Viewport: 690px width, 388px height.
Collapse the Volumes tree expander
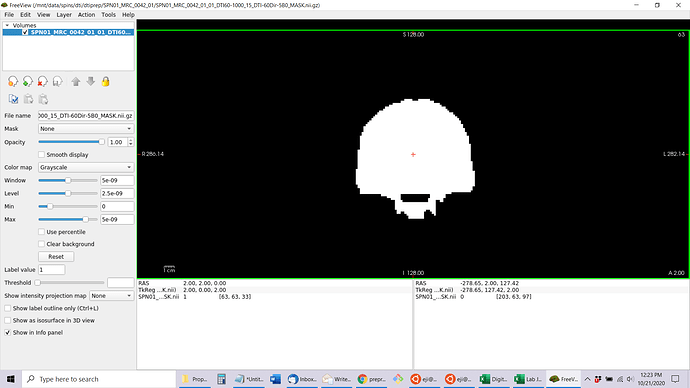pos(7,26)
